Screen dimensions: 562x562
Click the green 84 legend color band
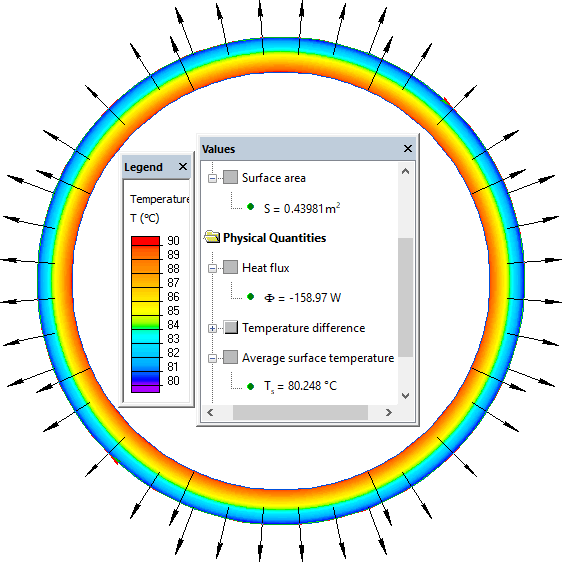145,323
